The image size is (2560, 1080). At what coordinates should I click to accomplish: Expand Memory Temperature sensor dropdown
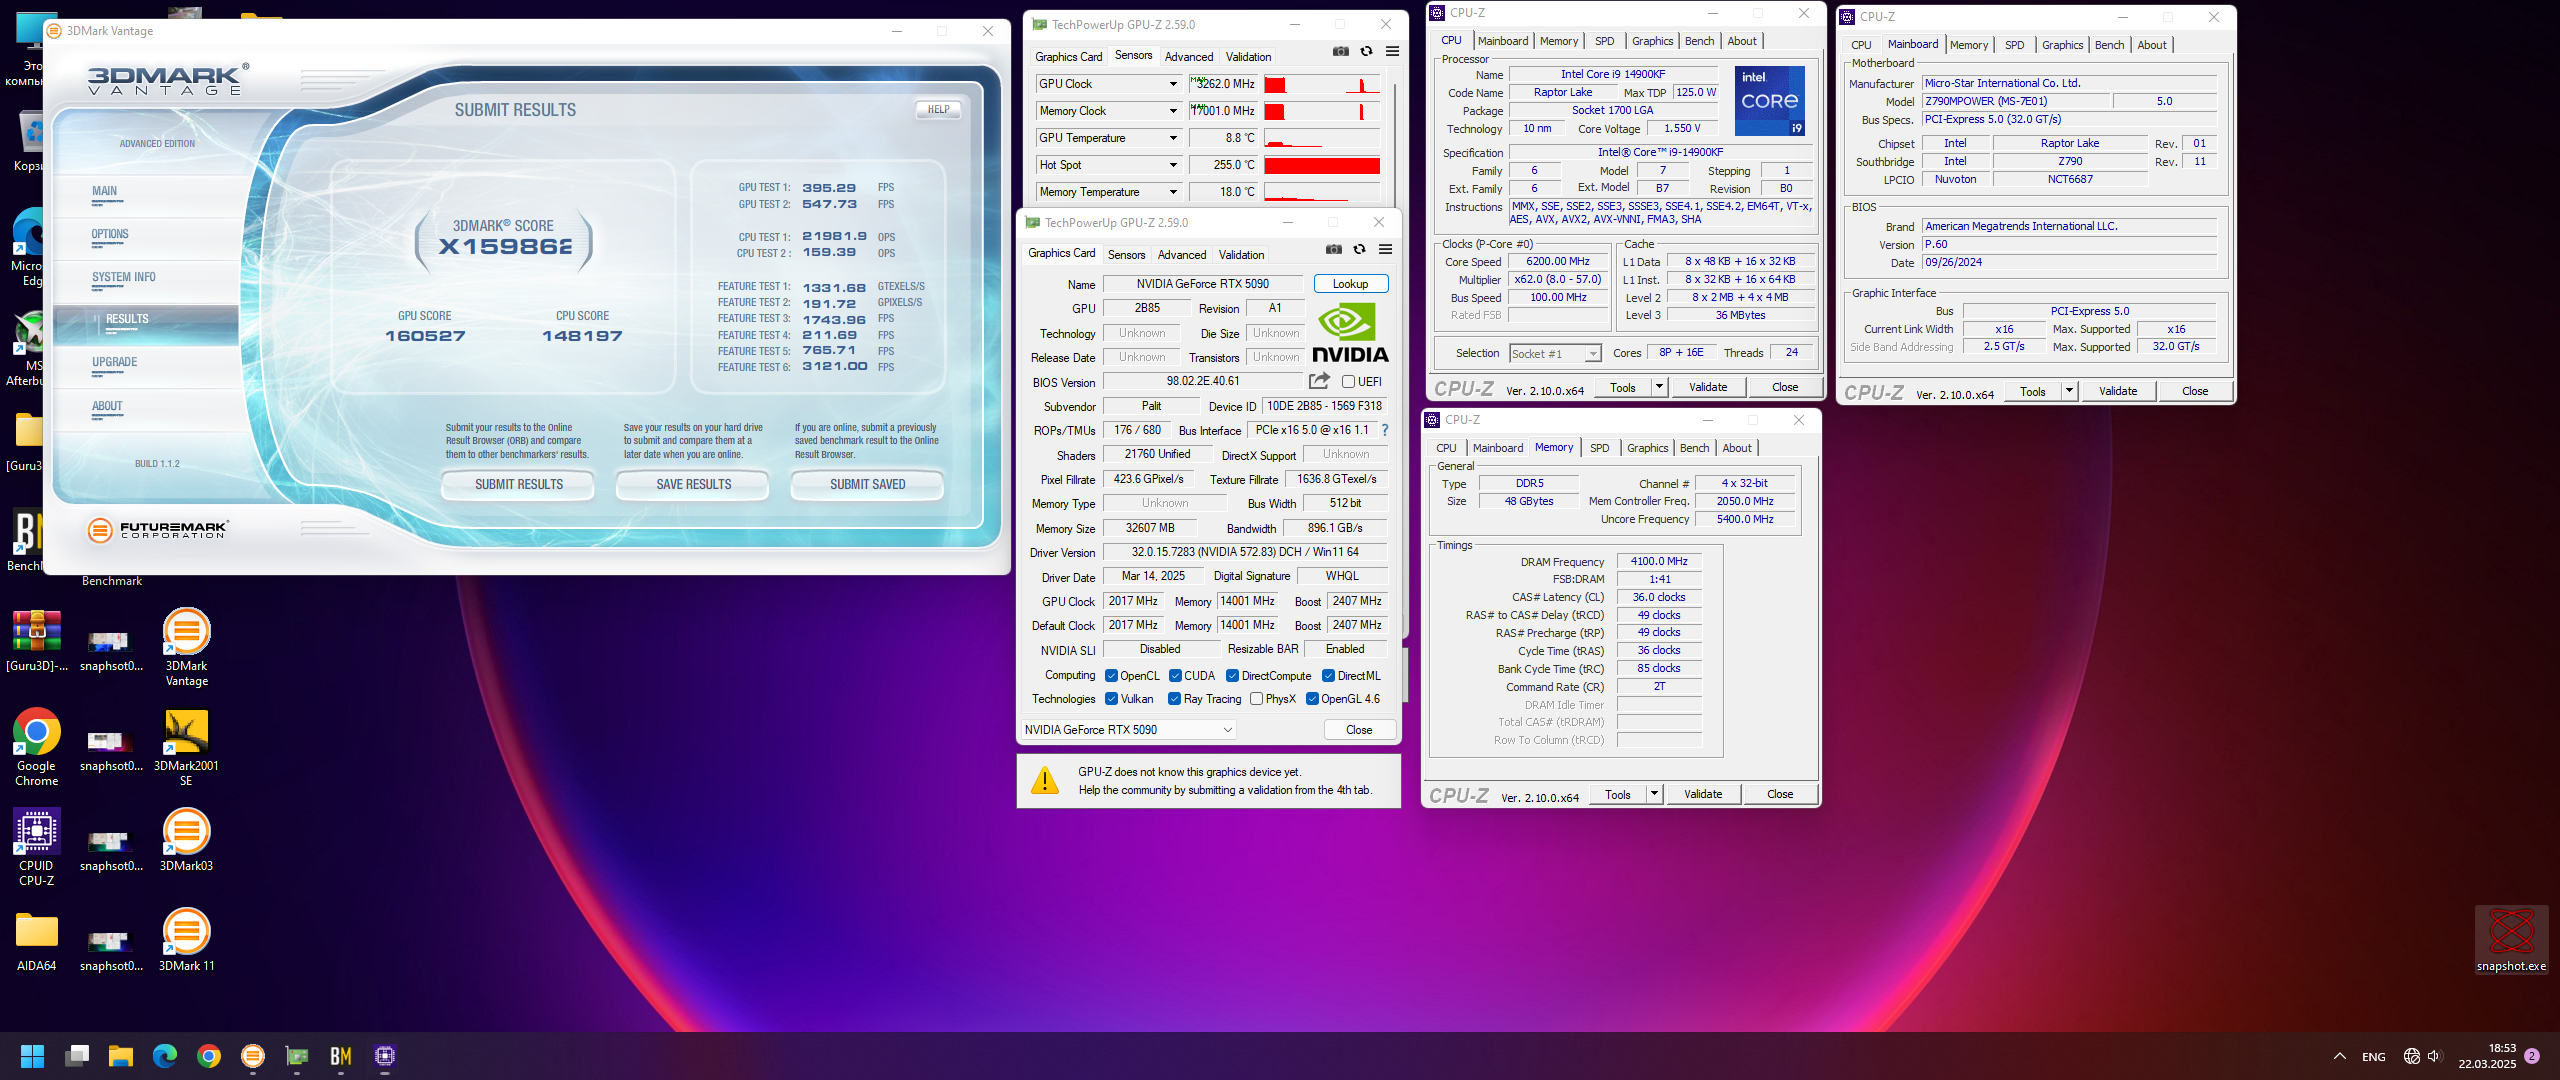click(1173, 192)
